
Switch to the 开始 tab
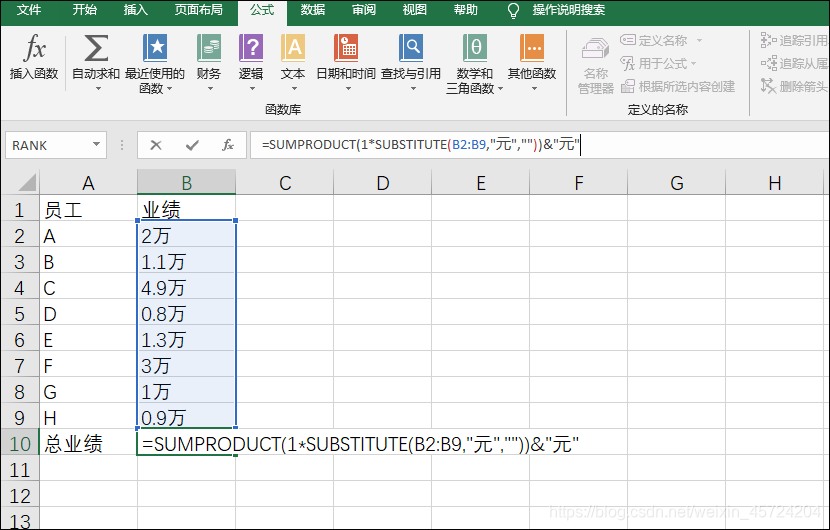click(x=85, y=10)
